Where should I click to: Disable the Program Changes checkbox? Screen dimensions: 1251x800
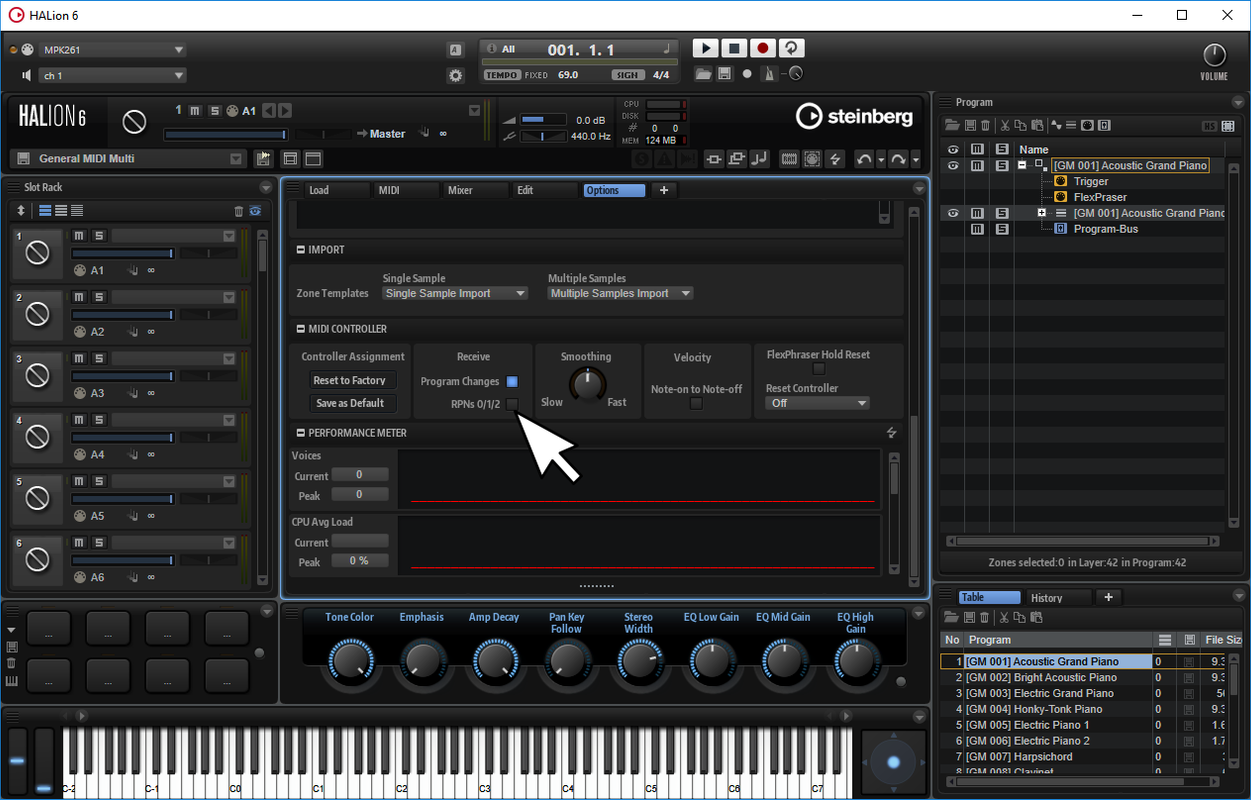(x=512, y=381)
